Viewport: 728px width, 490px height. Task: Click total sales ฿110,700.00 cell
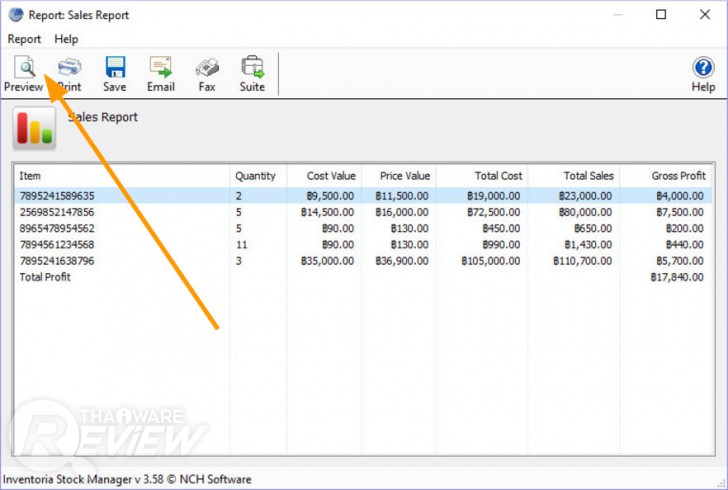[x=582, y=261]
